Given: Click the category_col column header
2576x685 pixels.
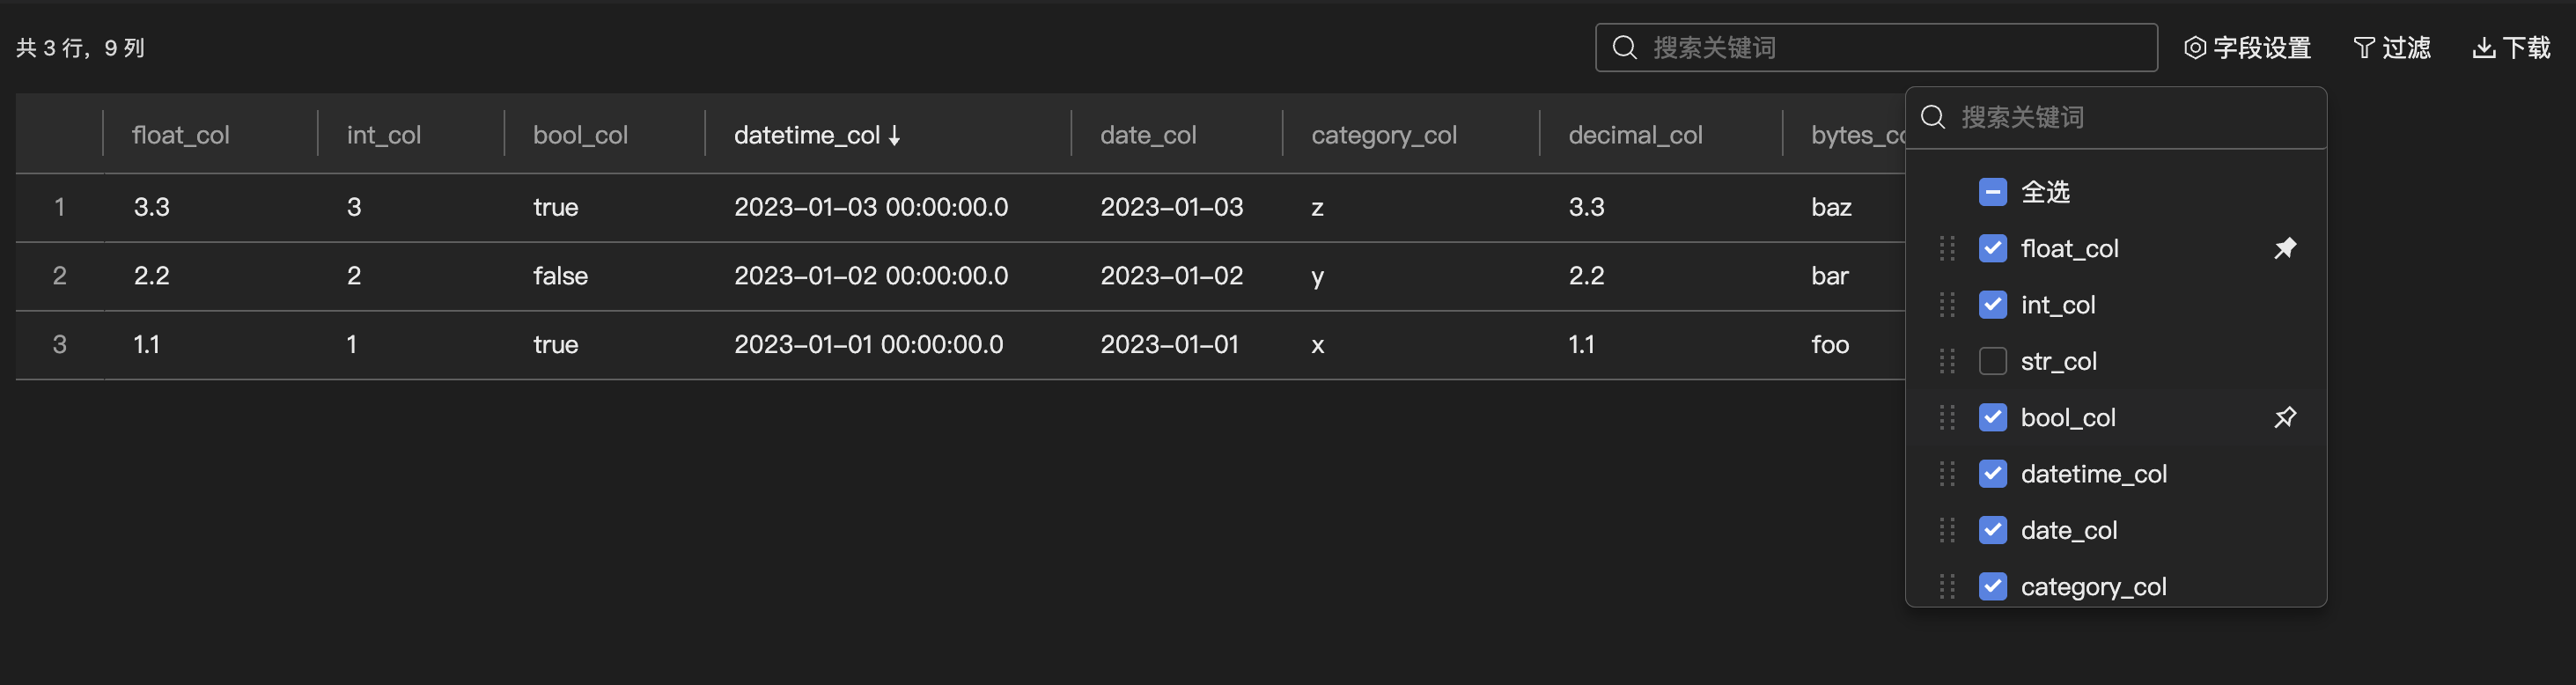Looking at the screenshot, I should point(1383,135).
